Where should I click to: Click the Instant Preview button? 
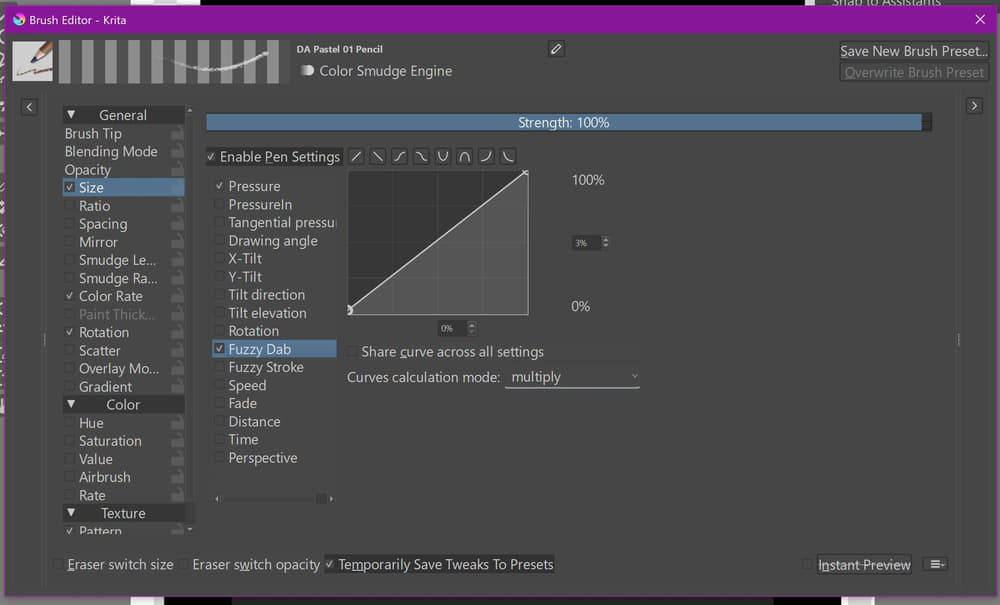pos(864,565)
